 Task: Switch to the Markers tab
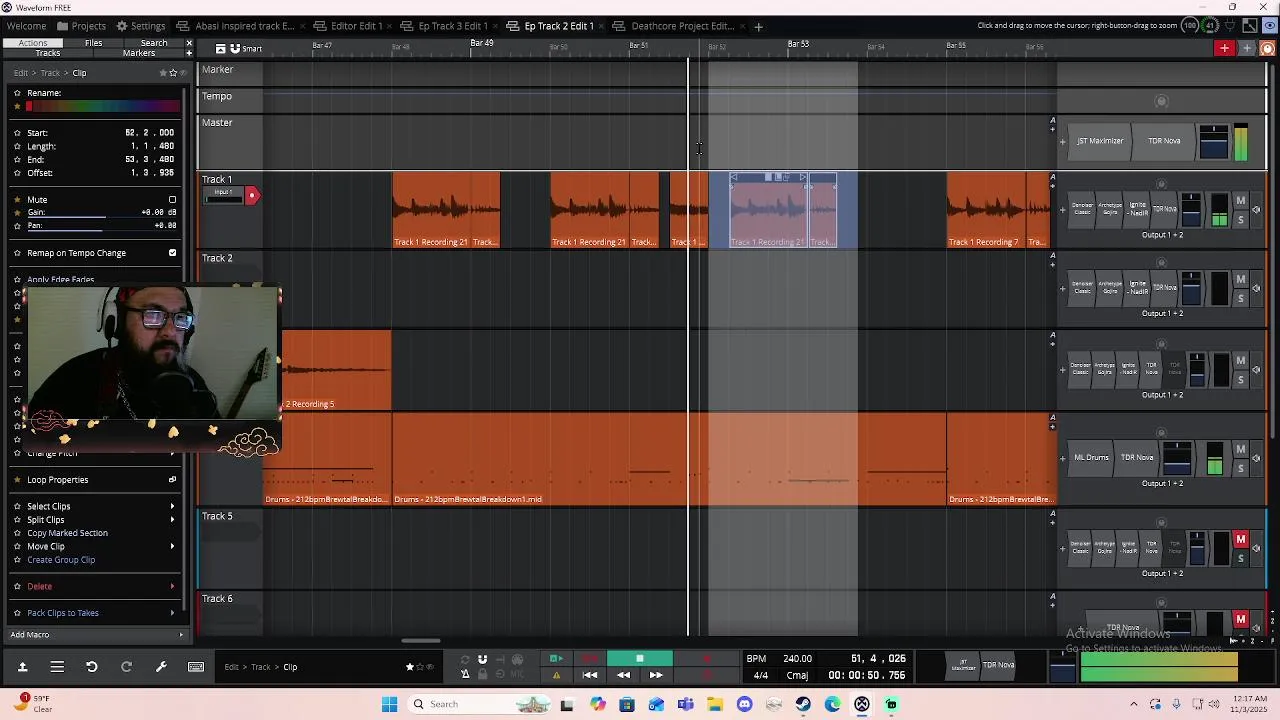tap(138, 53)
